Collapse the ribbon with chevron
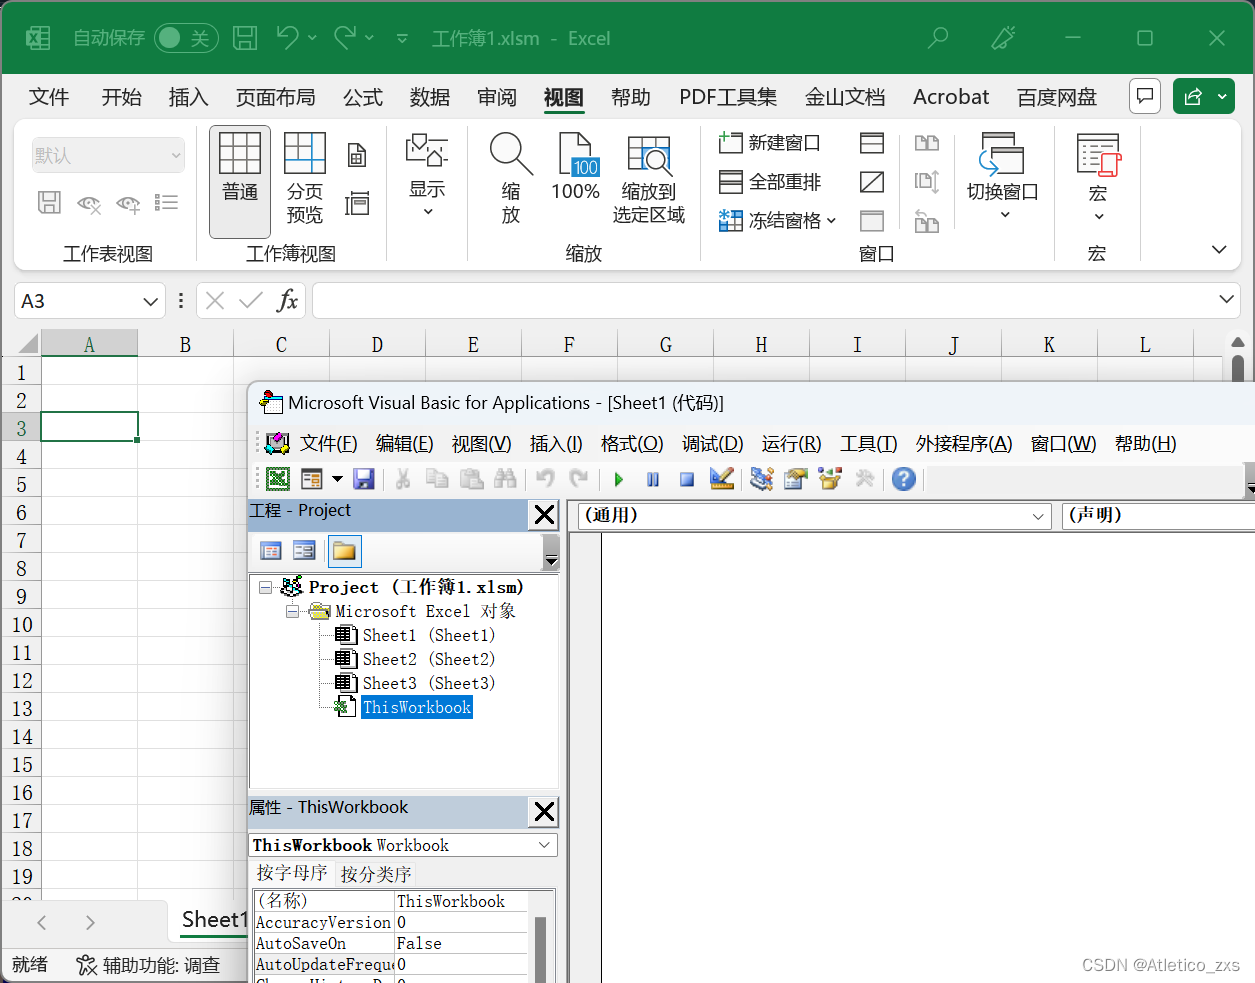Screen dimensions: 1255x983 (x=1219, y=250)
